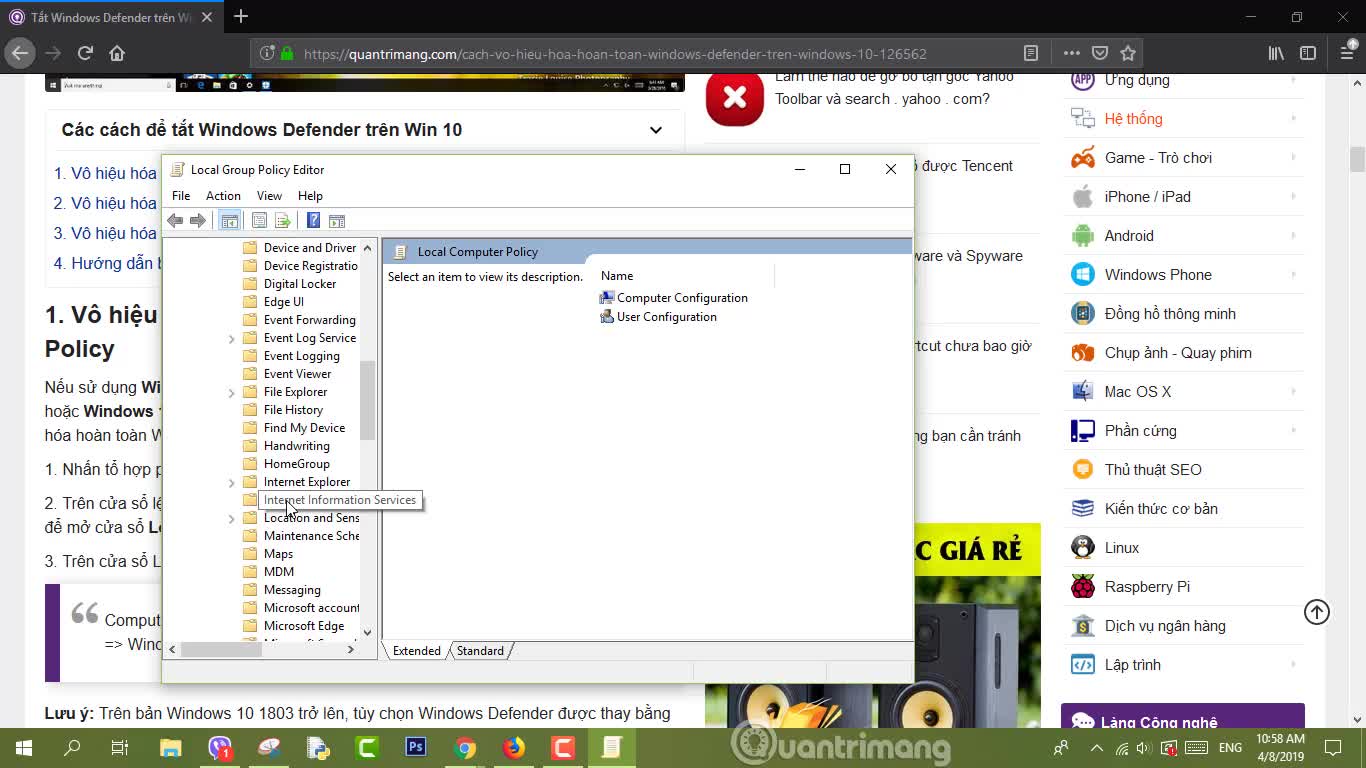Screen dimensions: 1366x768
Task: Open File menu in Group Policy Editor
Action: coord(181,196)
